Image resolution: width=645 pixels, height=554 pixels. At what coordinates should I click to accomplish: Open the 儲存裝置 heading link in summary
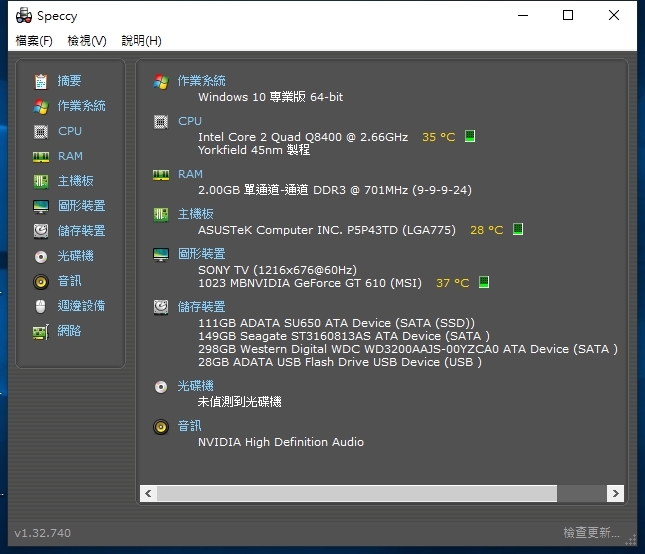click(202, 307)
